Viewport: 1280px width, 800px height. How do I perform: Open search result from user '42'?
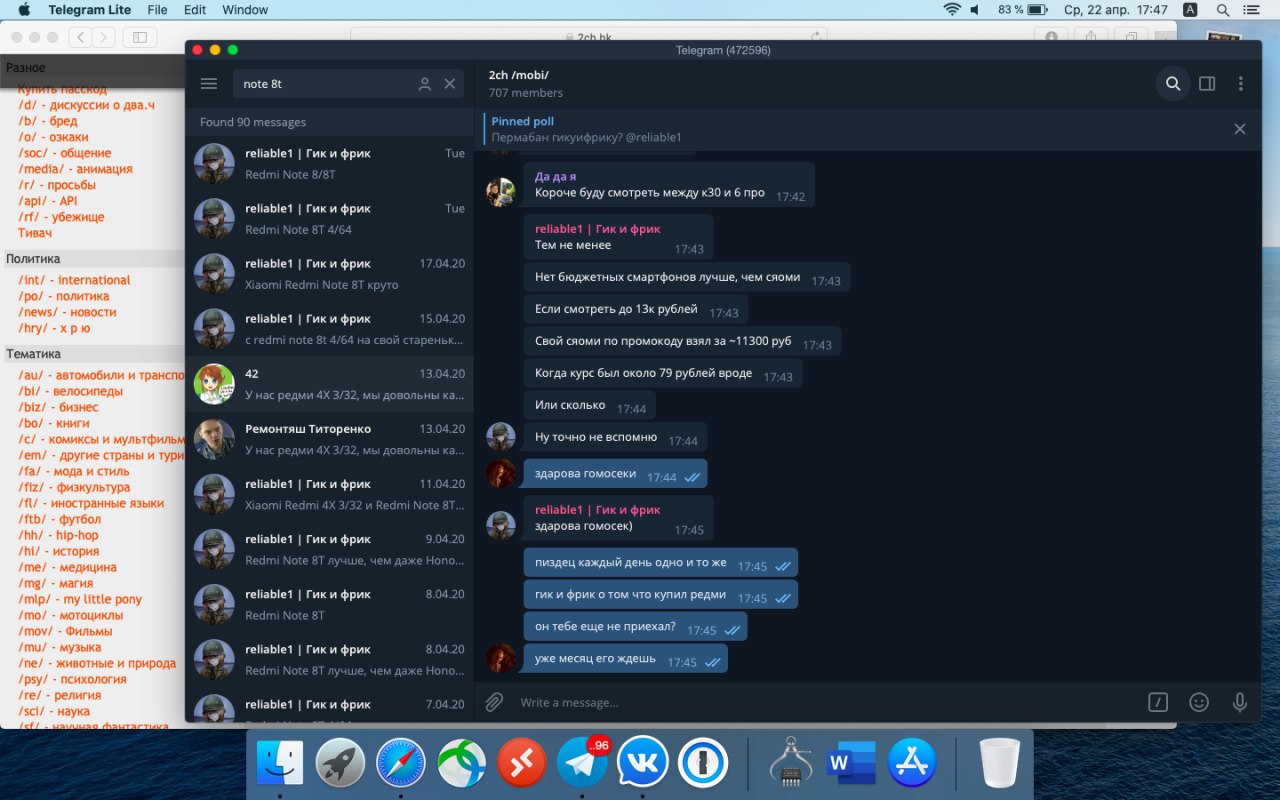click(329, 384)
